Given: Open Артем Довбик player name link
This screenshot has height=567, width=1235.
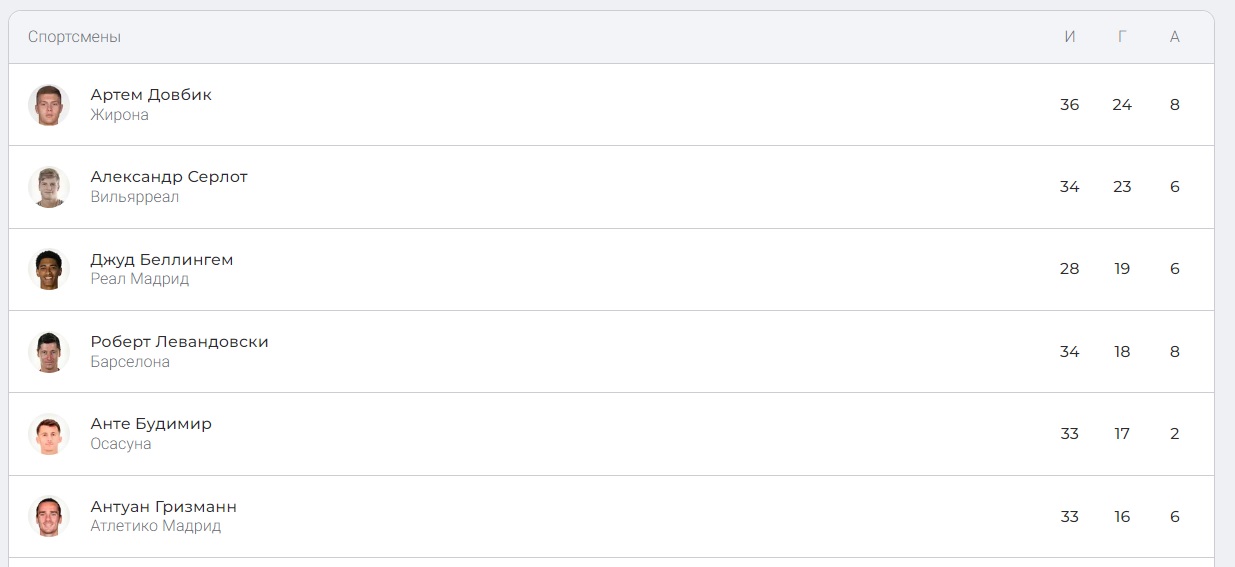Looking at the screenshot, I should coord(151,95).
